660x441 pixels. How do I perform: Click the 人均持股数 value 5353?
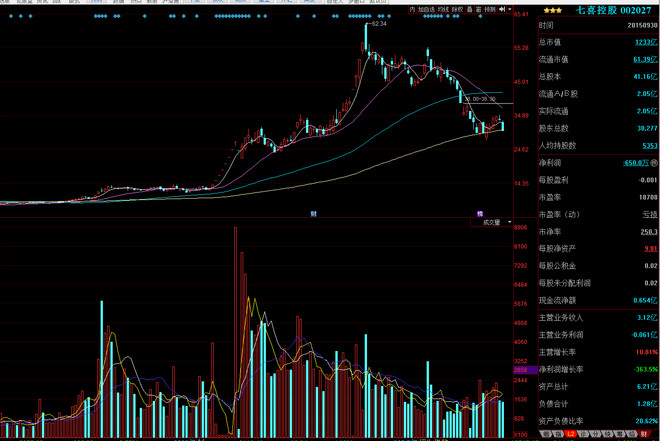[x=650, y=146]
